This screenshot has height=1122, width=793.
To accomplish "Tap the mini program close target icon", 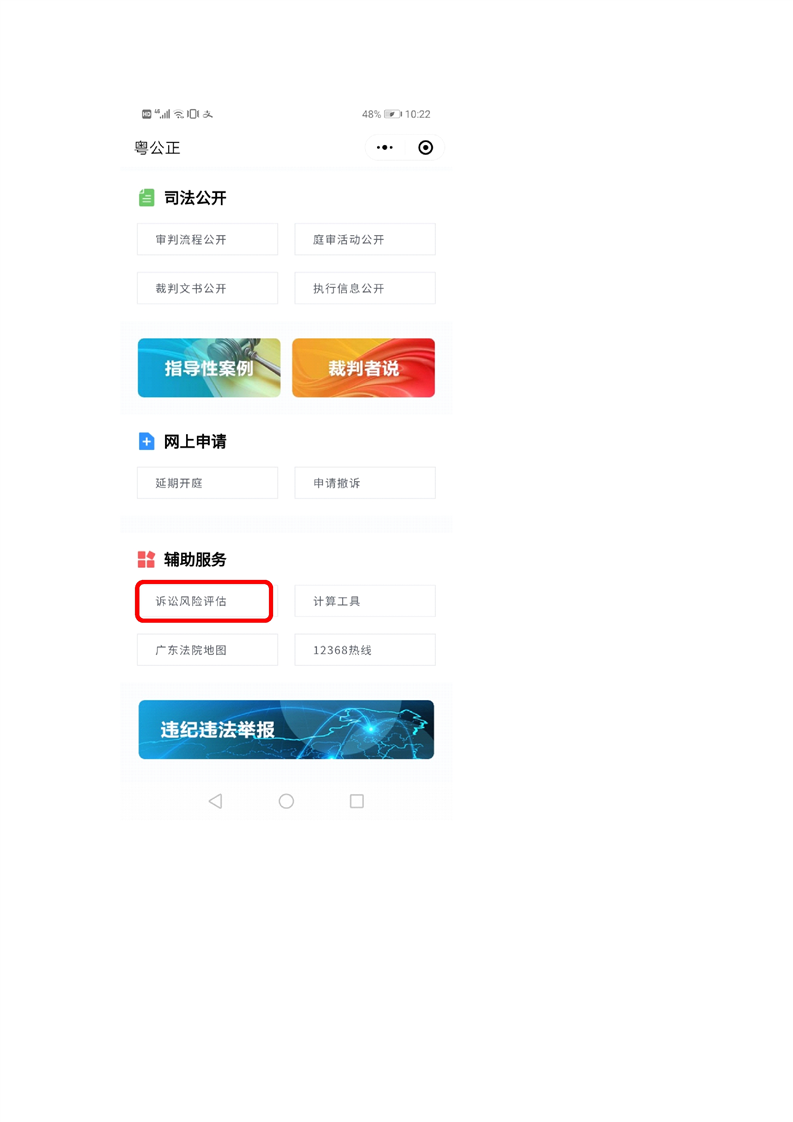I will coord(426,147).
